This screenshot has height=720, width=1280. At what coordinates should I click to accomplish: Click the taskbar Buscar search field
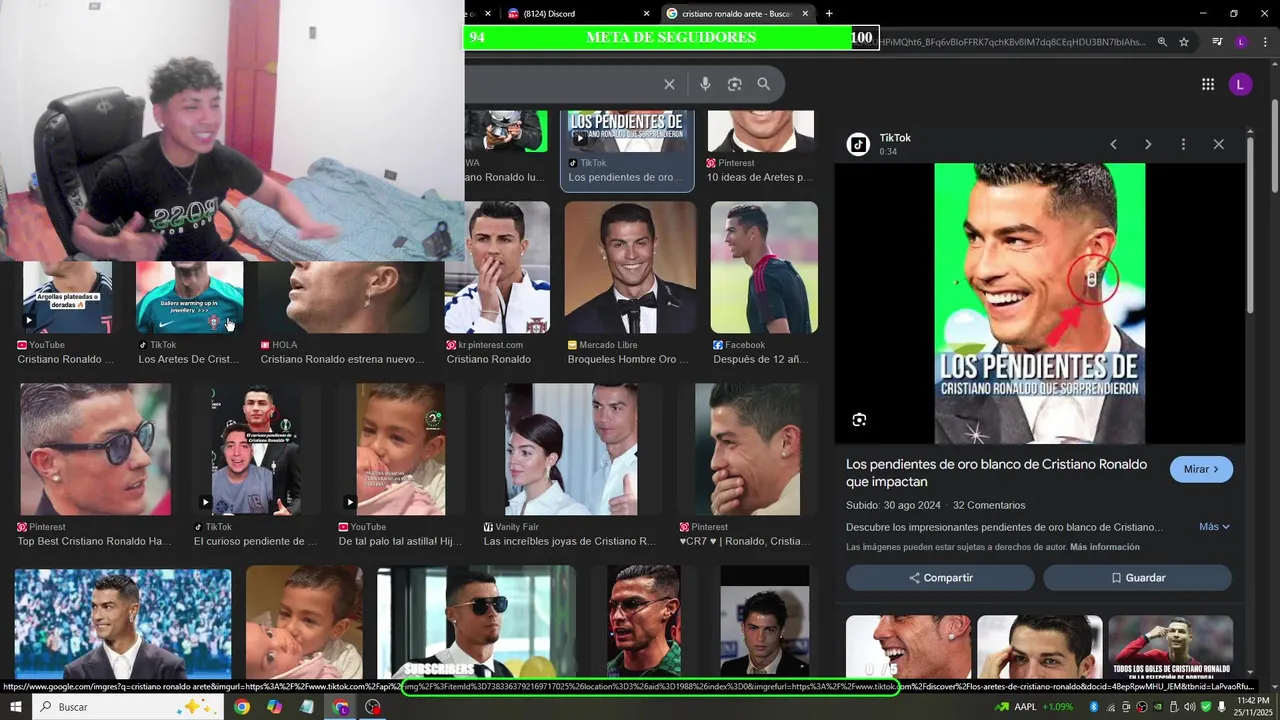click(129, 707)
